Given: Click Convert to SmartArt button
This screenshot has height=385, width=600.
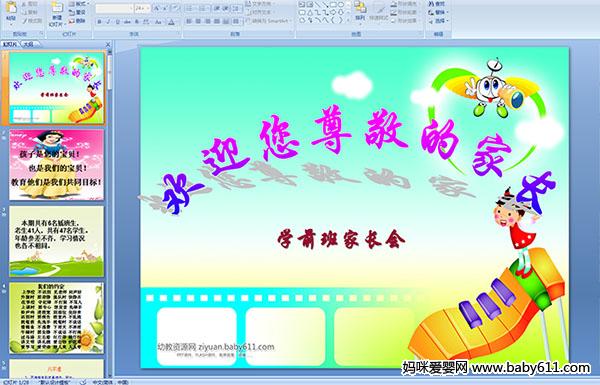Looking at the screenshot, I should click(x=269, y=21).
